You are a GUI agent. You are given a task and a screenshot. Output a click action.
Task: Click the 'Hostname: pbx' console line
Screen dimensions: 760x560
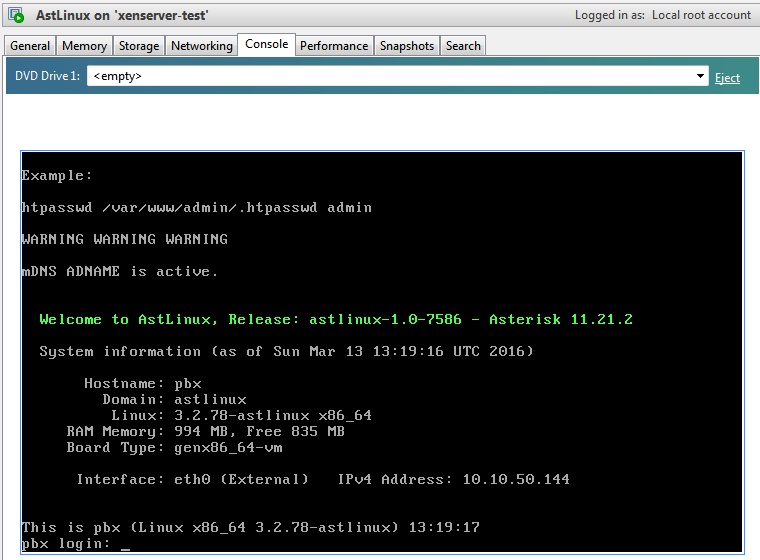click(142, 383)
